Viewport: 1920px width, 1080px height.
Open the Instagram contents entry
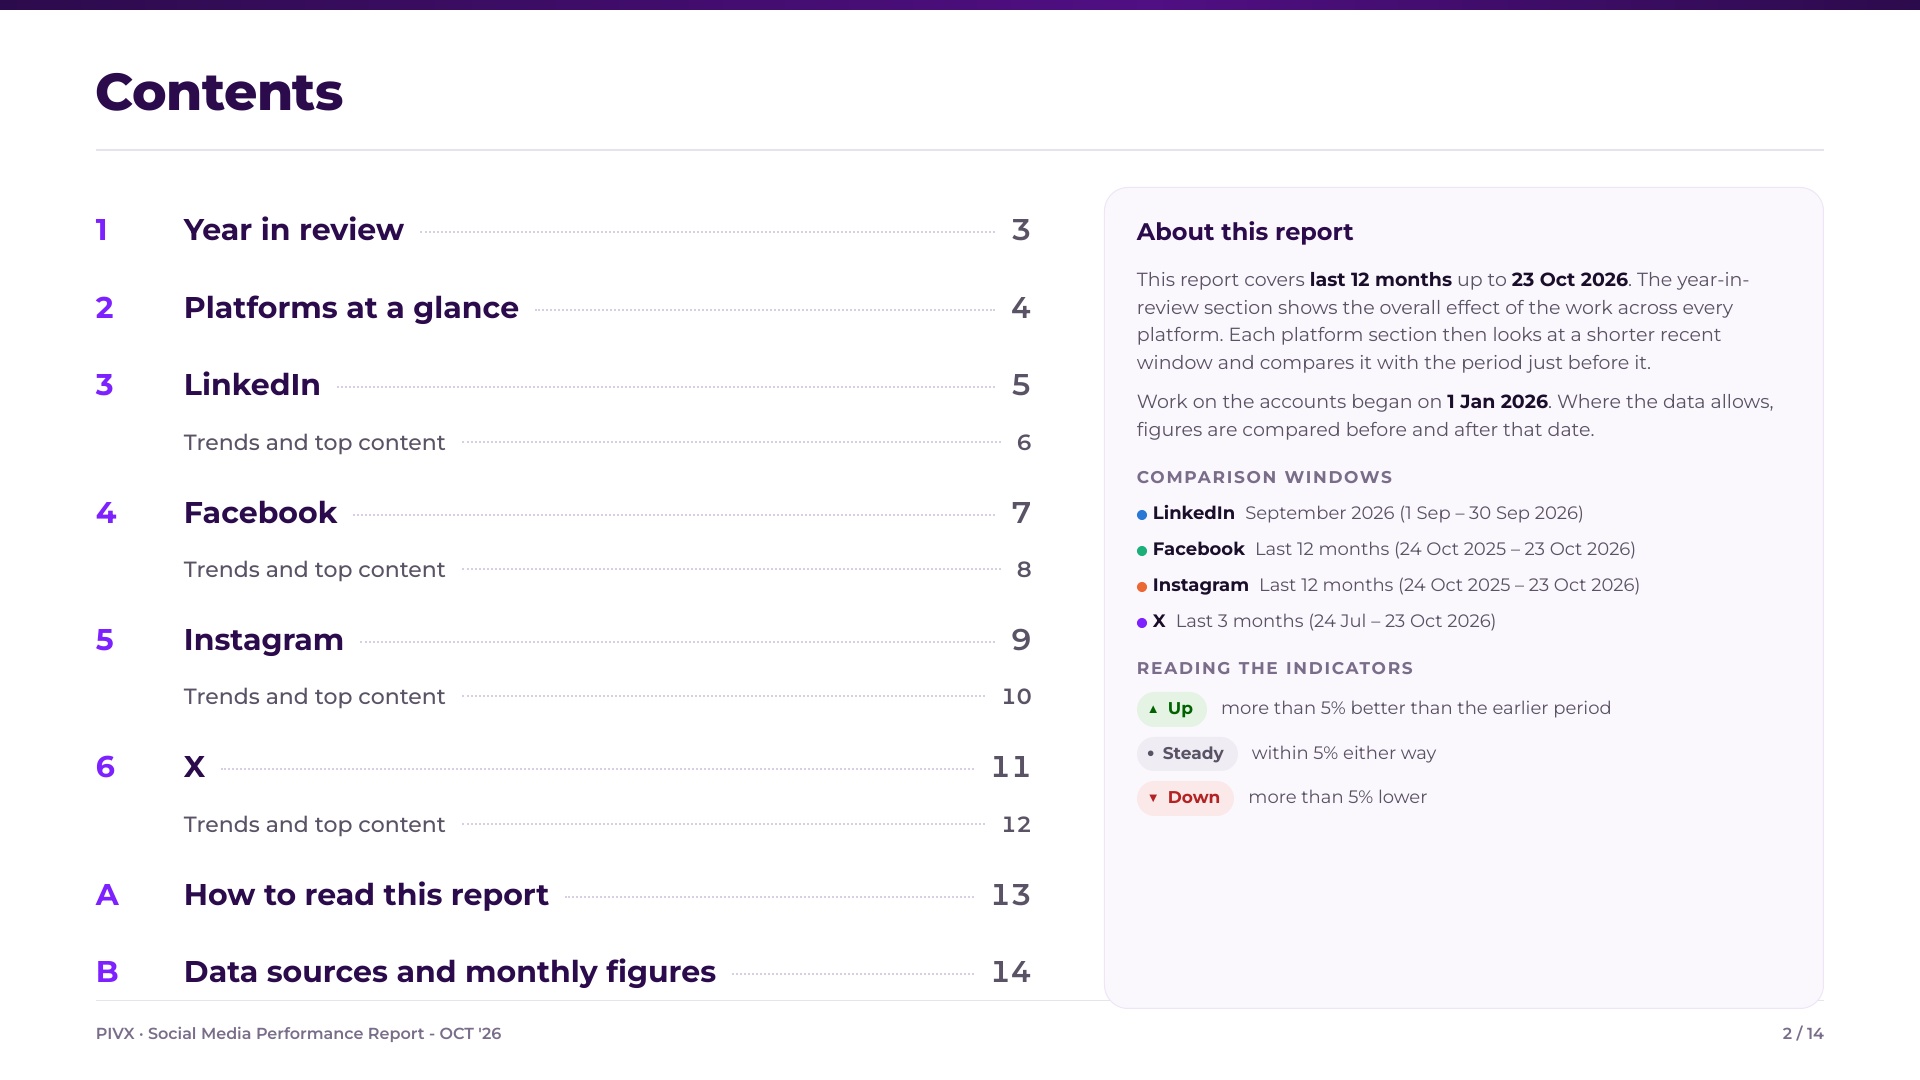click(x=563, y=640)
